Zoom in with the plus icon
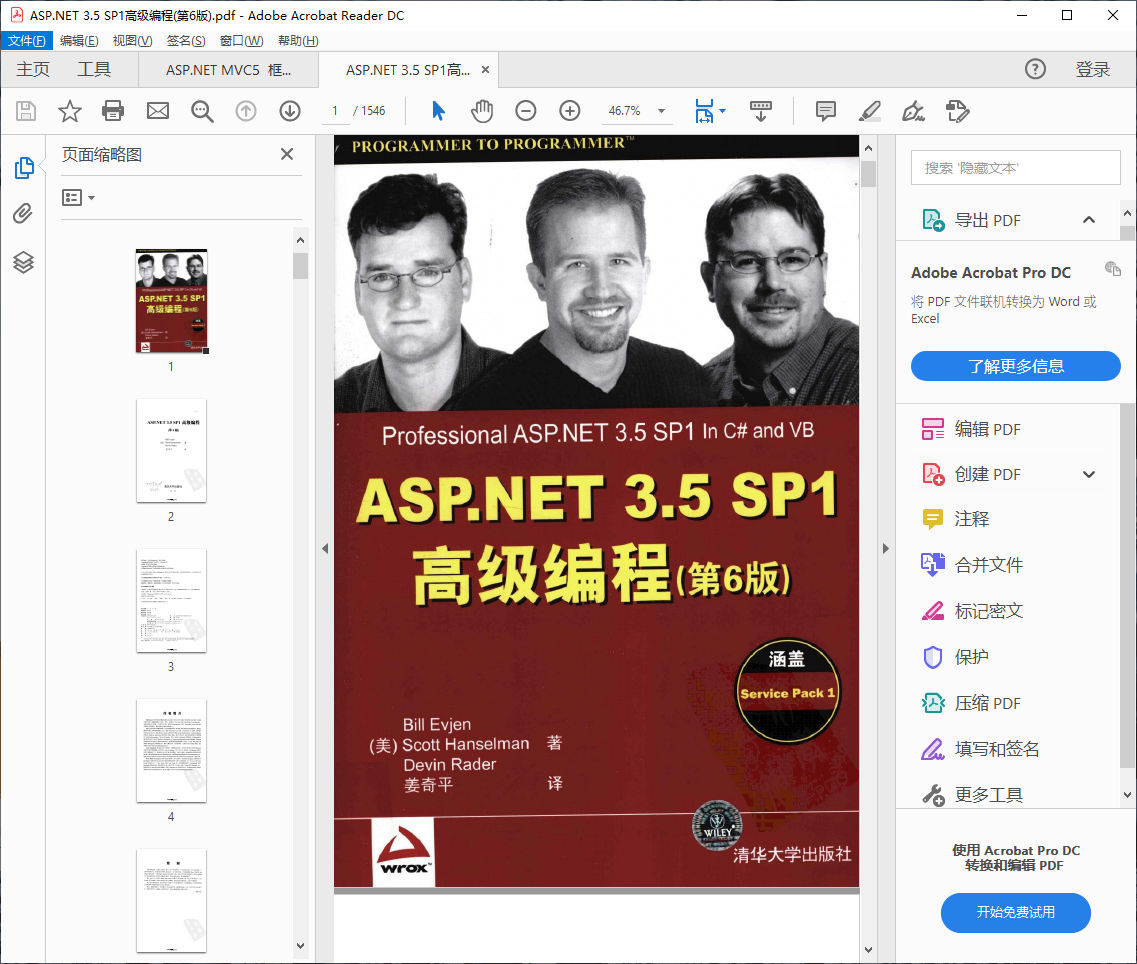The height and width of the screenshot is (964, 1137). click(x=570, y=111)
